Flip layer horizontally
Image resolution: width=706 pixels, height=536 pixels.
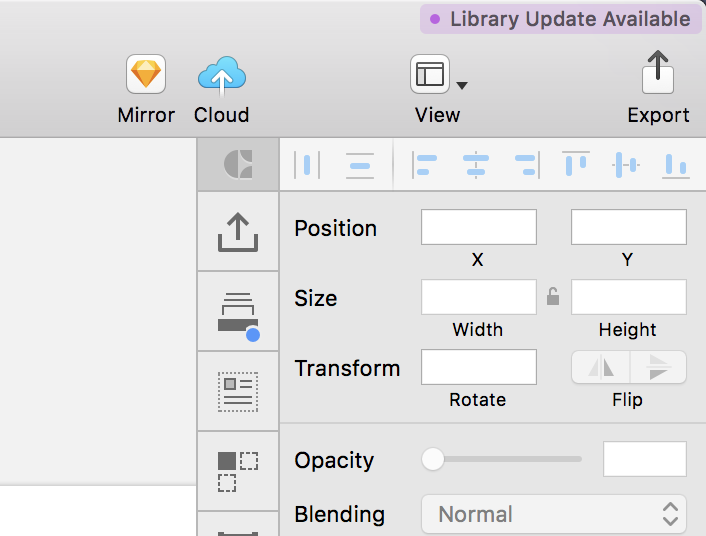(601, 367)
